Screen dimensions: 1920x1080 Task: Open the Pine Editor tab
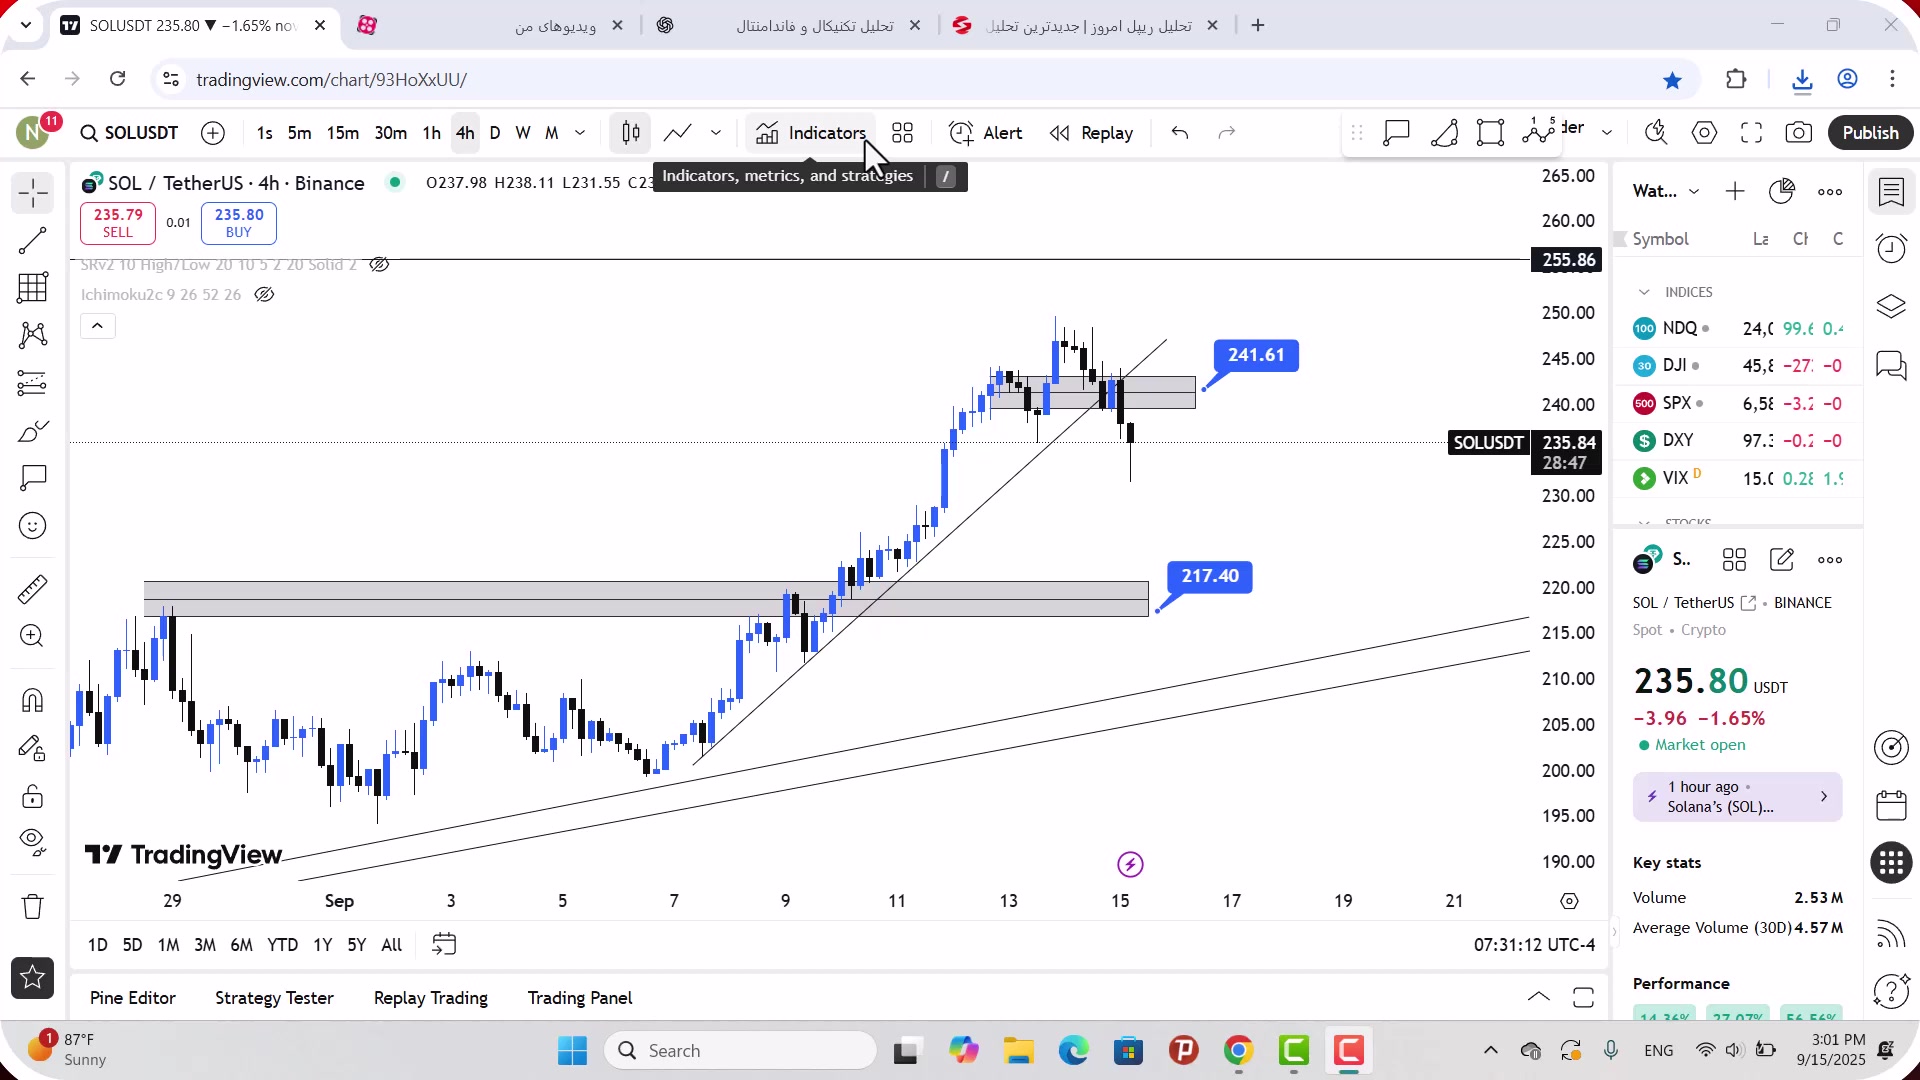(133, 998)
